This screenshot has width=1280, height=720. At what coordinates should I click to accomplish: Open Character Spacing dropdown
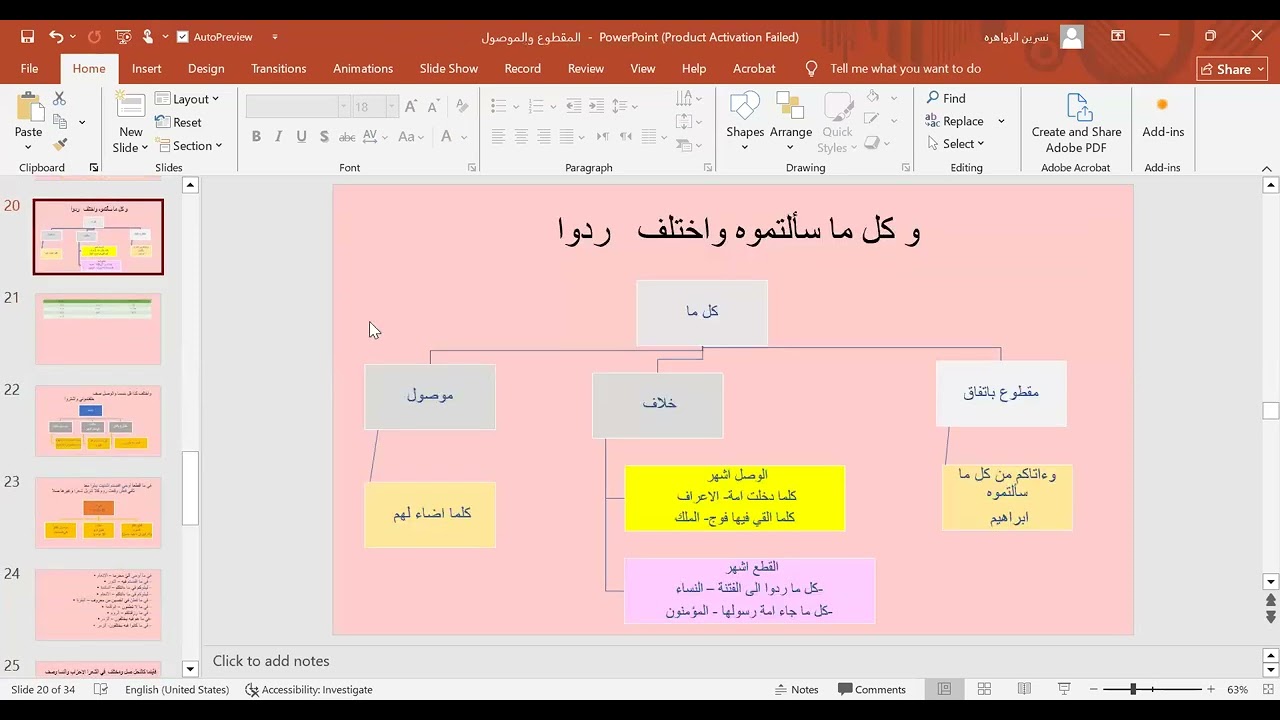375,137
